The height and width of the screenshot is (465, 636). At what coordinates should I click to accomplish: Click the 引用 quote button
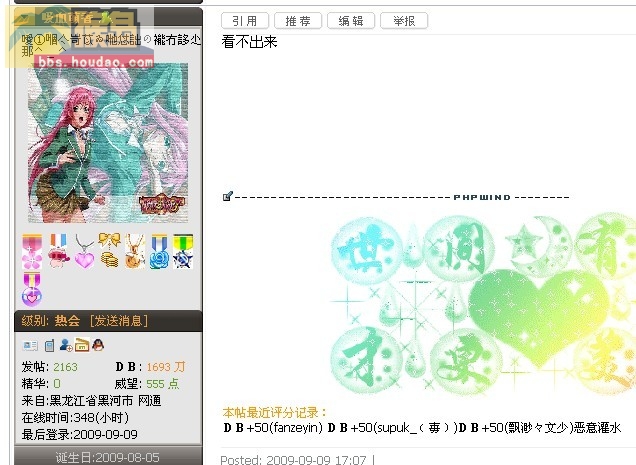pyautogui.click(x=245, y=21)
